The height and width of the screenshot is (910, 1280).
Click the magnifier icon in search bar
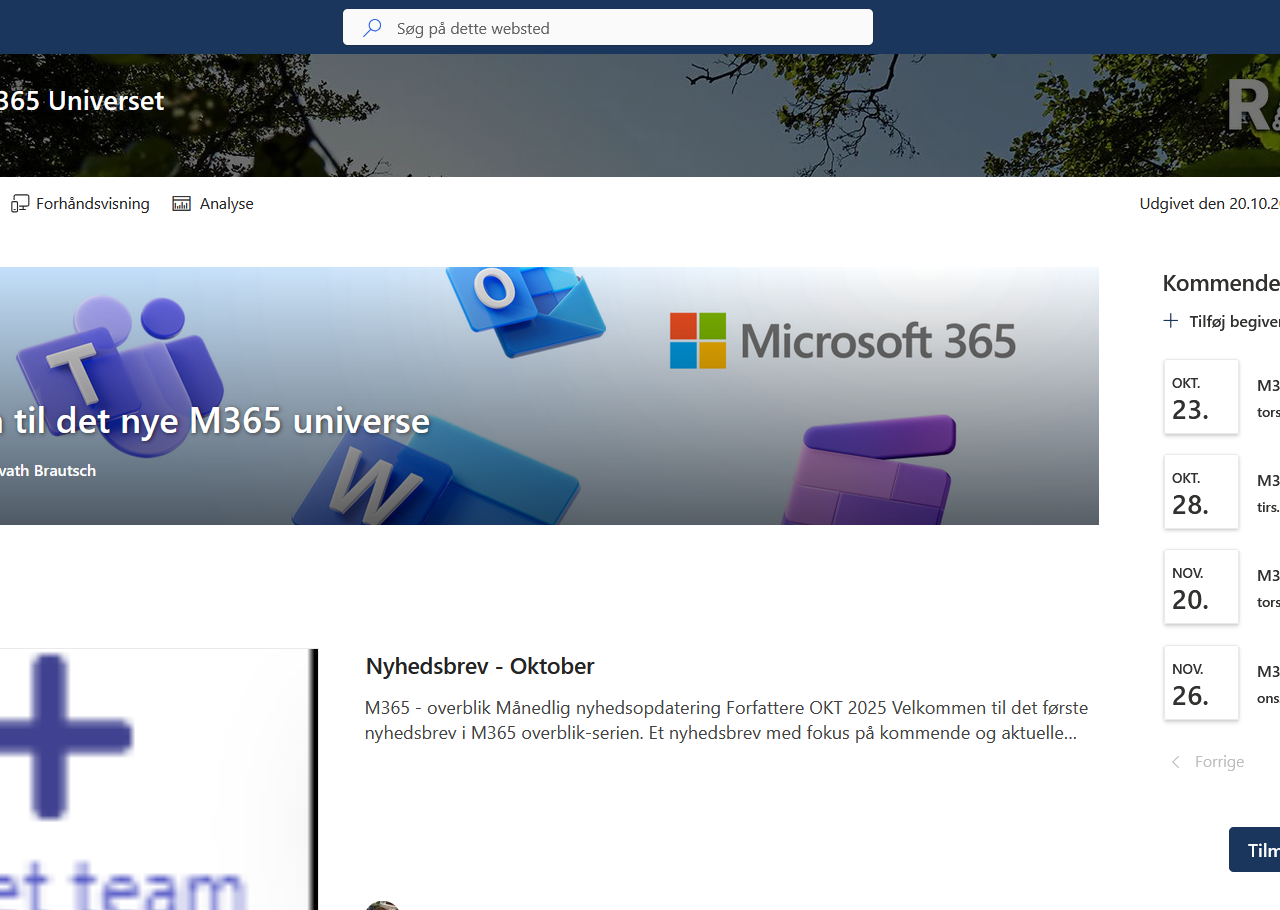pyautogui.click(x=372, y=28)
